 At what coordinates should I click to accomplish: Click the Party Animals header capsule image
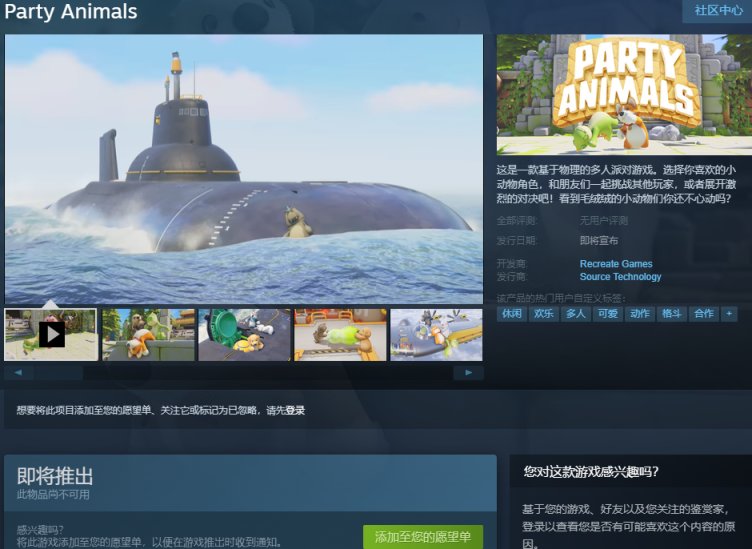click(x=624, y=95)
